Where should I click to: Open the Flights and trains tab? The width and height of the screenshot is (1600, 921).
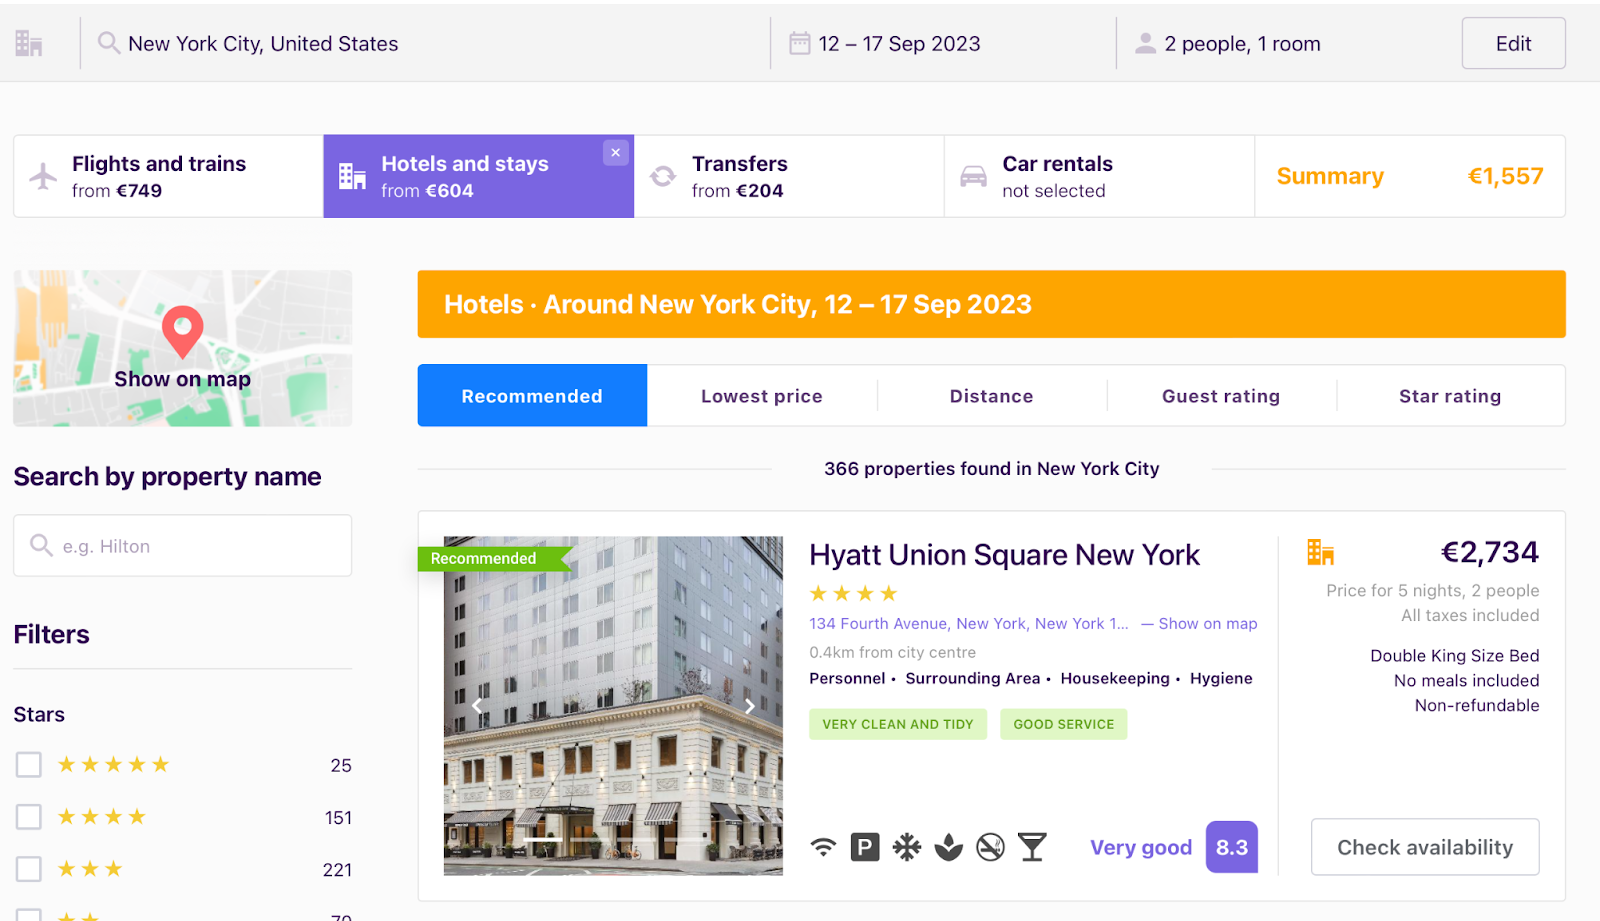168,176
